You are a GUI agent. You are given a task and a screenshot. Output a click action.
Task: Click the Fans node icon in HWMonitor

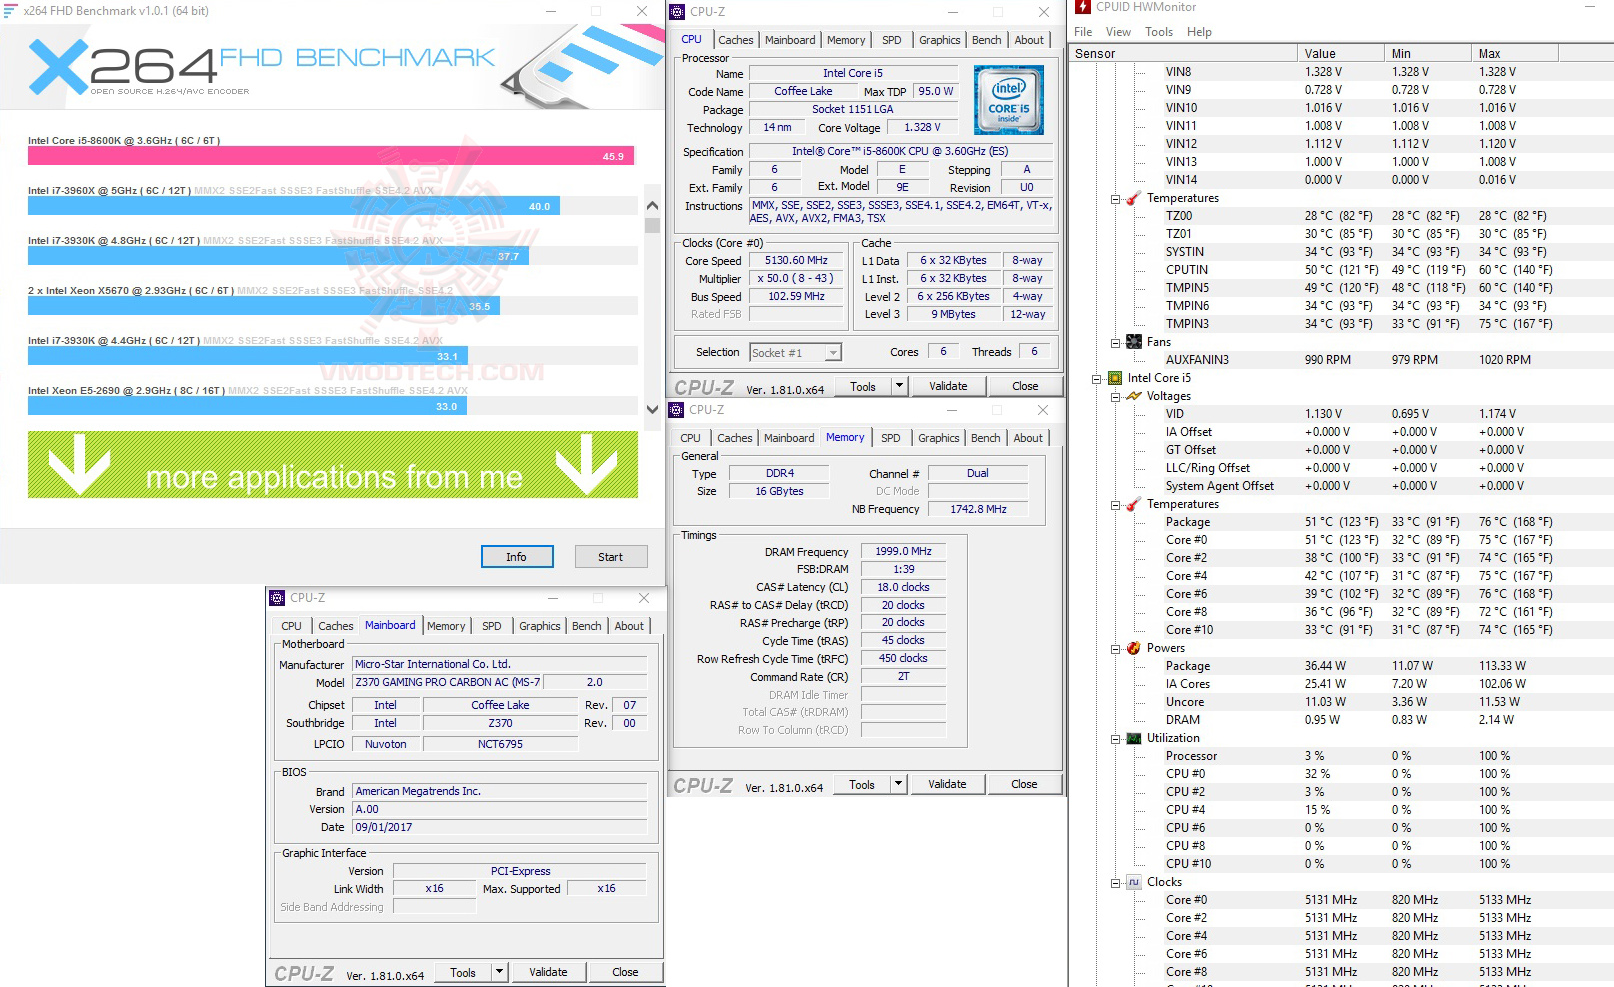pyautogui.click(x=1134, y=342)
